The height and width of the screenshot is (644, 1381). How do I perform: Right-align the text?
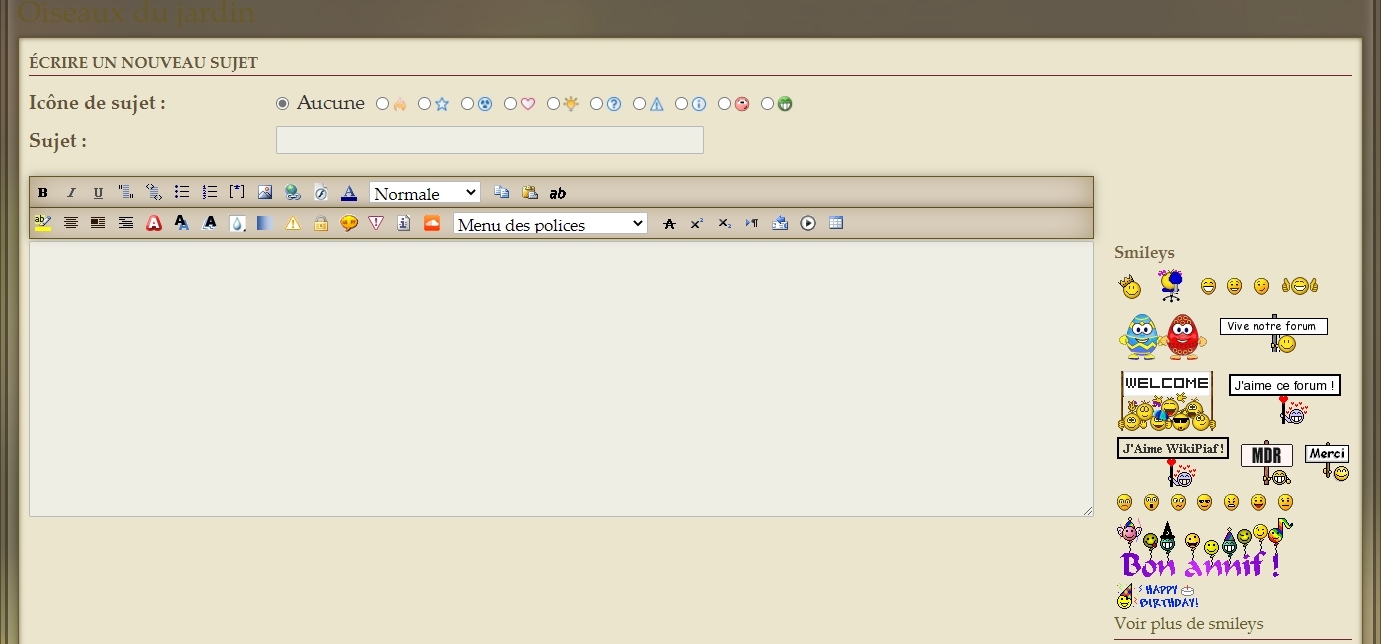126,223
